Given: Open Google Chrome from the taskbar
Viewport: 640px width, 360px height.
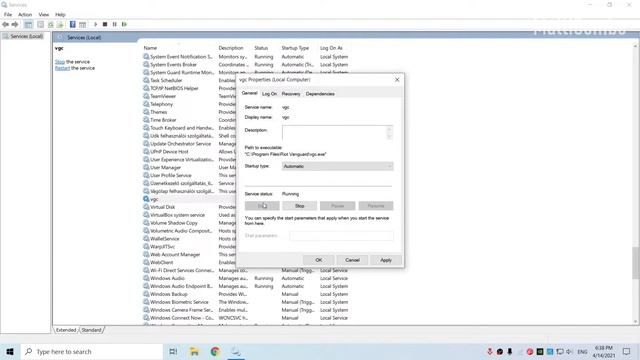Looking at the screenshot, I should click(215, 351).
